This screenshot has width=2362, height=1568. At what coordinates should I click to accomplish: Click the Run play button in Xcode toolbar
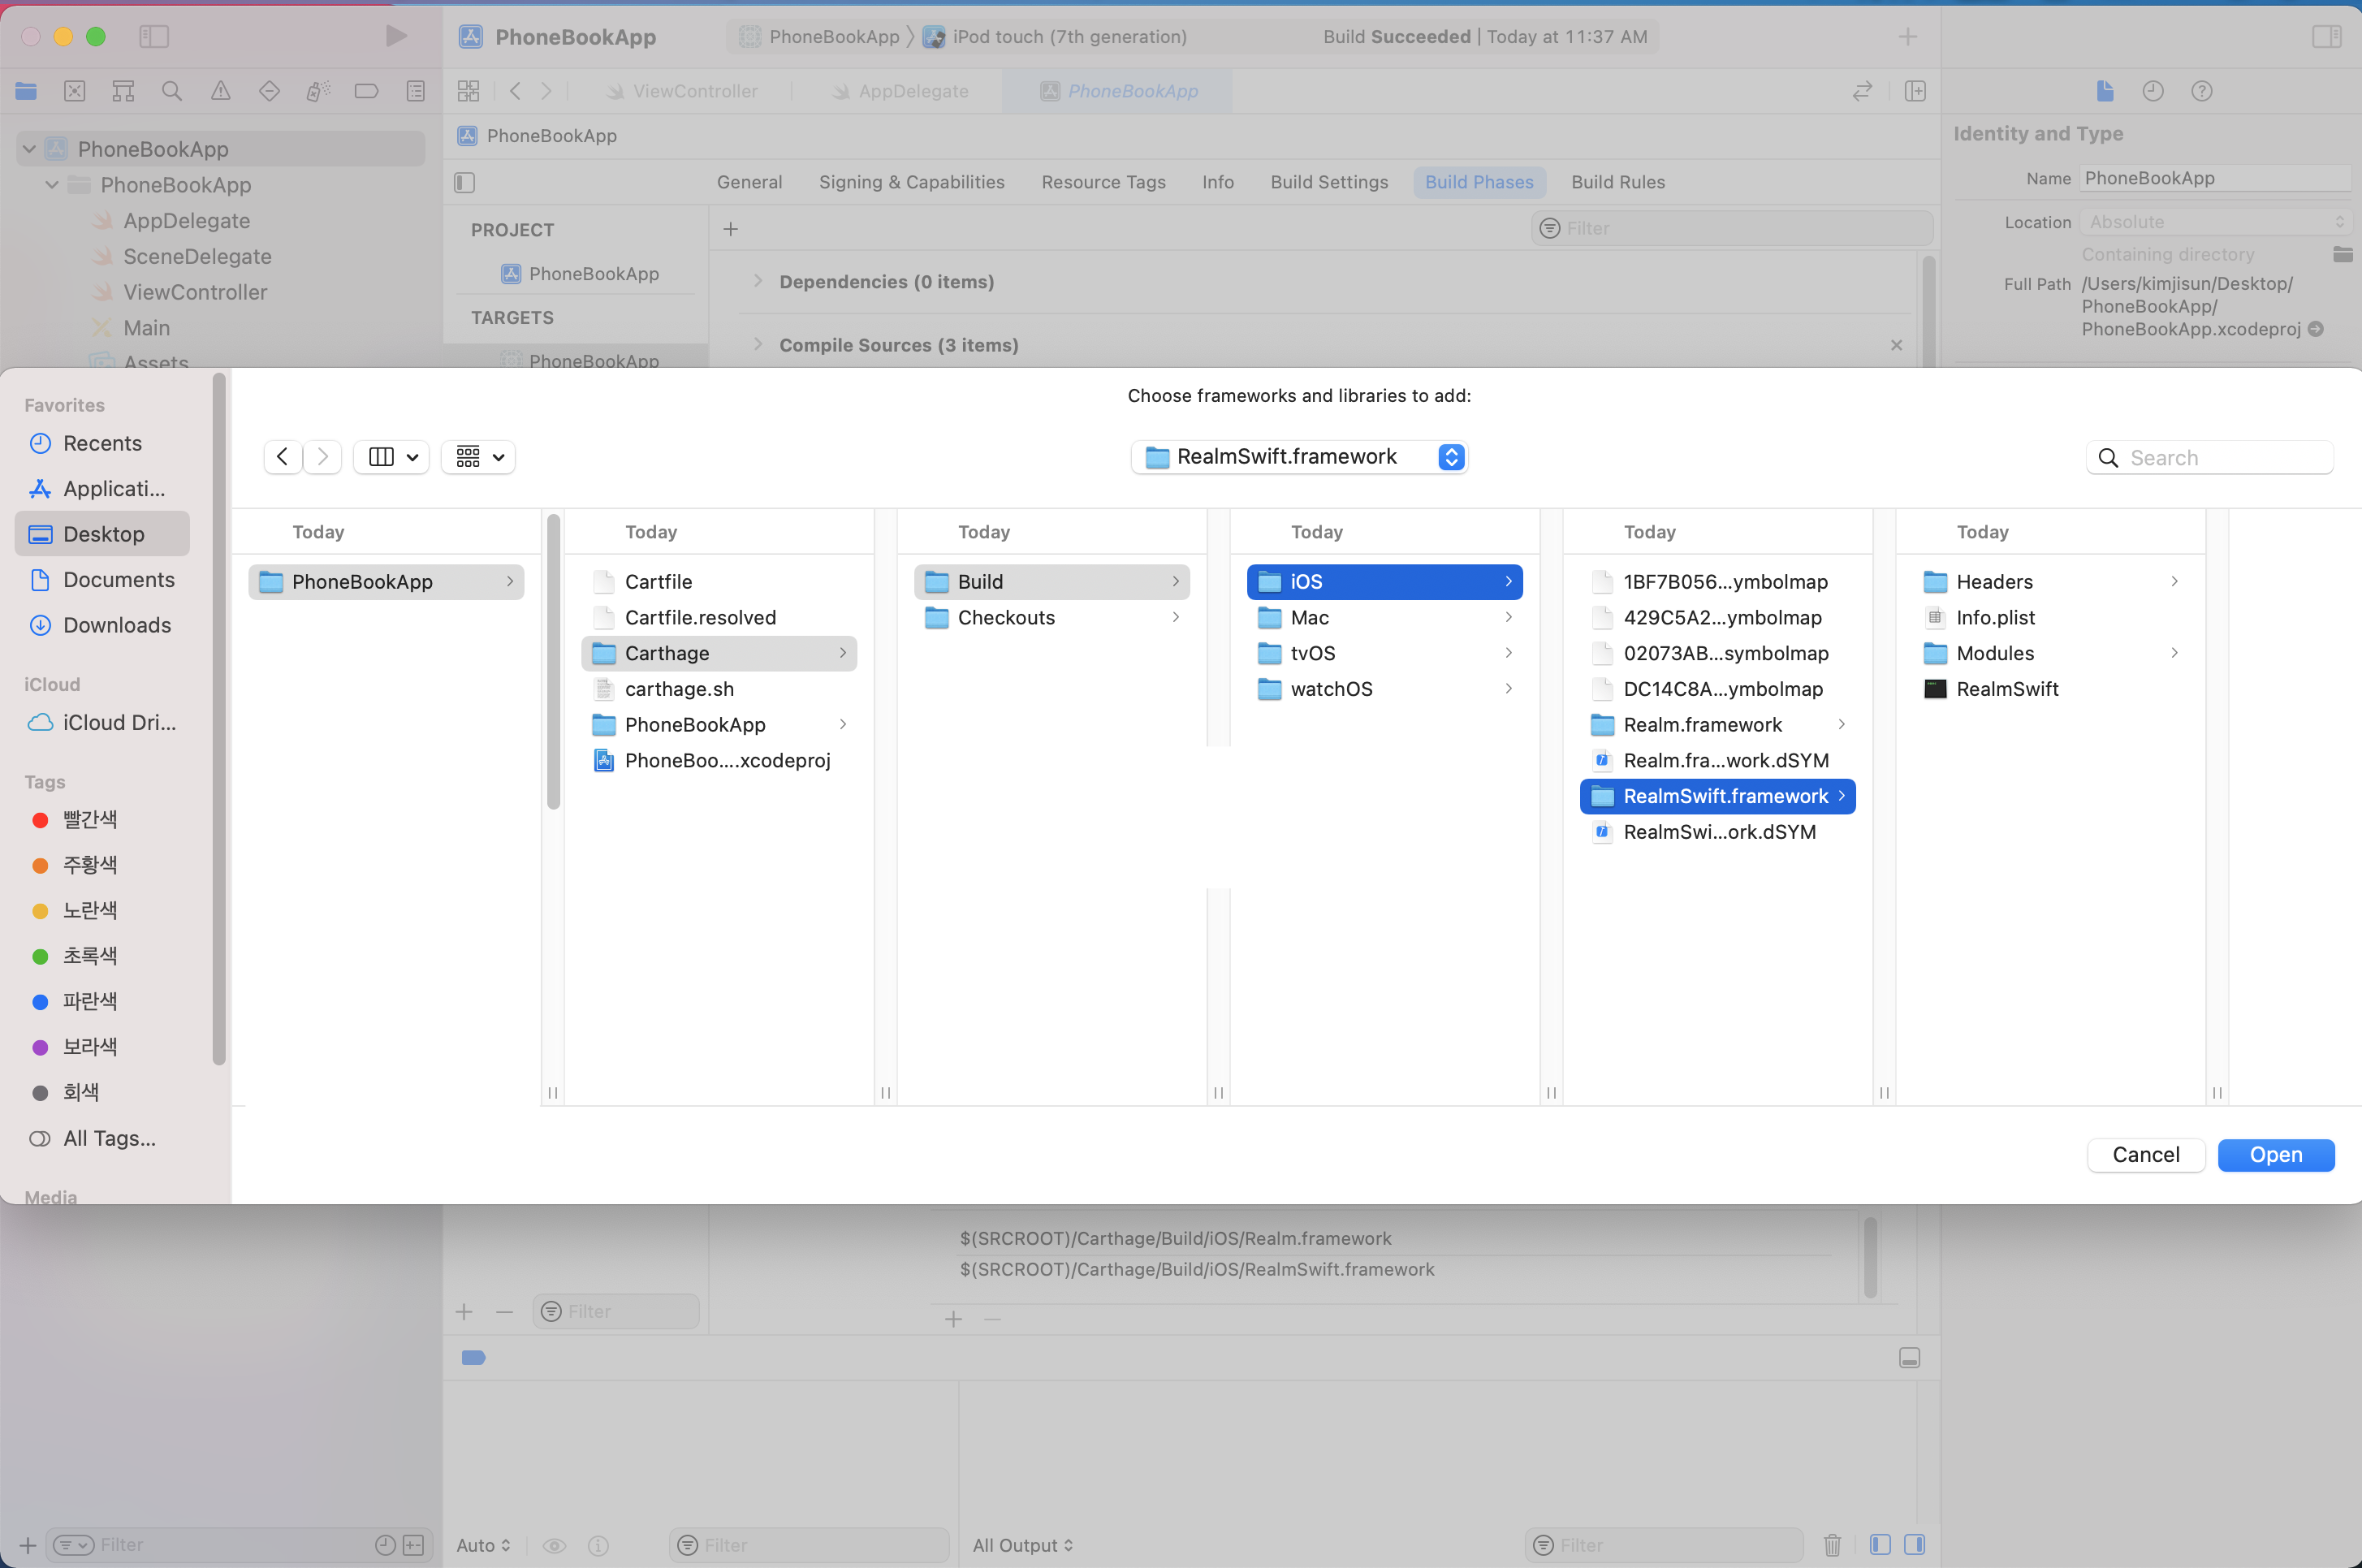click(396, 36)
